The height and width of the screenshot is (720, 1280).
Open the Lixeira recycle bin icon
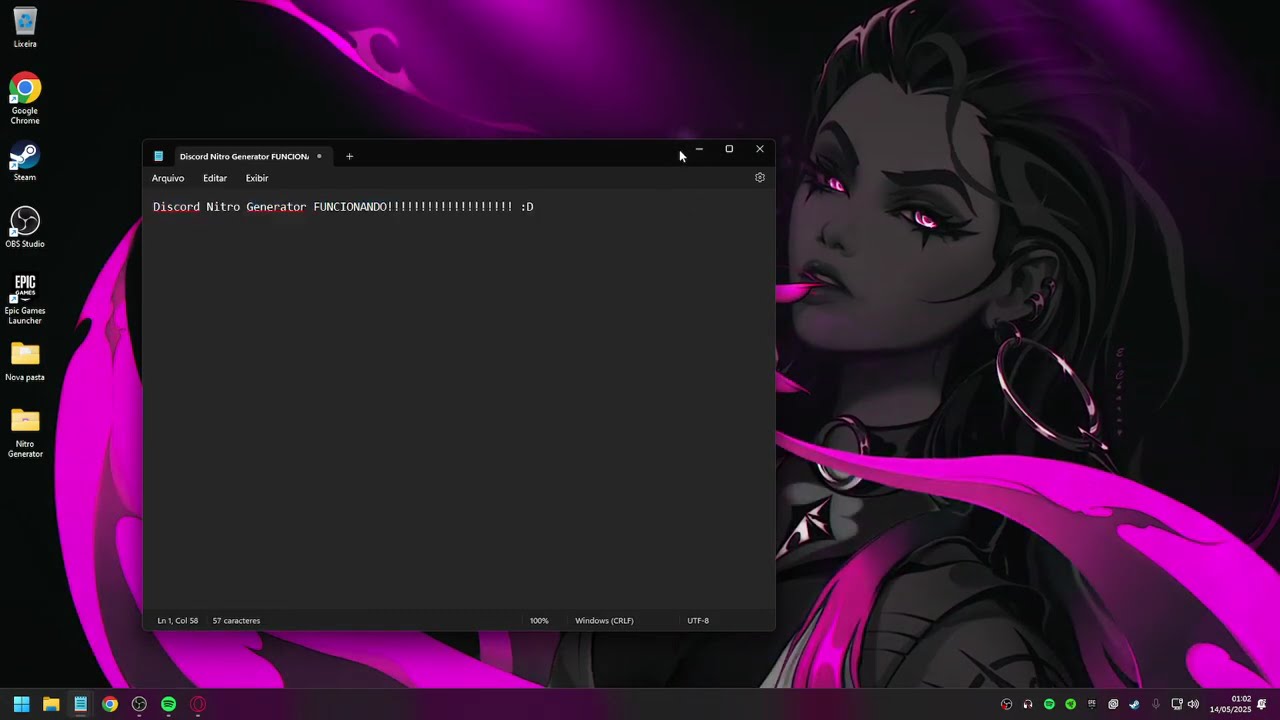[x=25, y=28]
